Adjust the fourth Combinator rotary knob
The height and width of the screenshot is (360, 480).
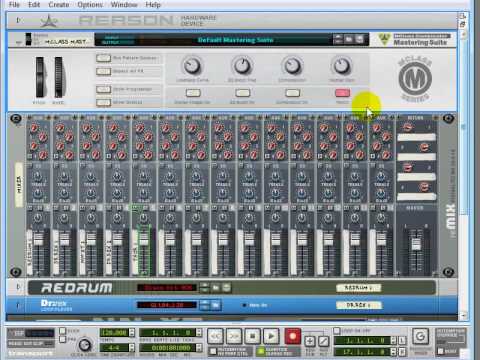[x=342, y=66]
